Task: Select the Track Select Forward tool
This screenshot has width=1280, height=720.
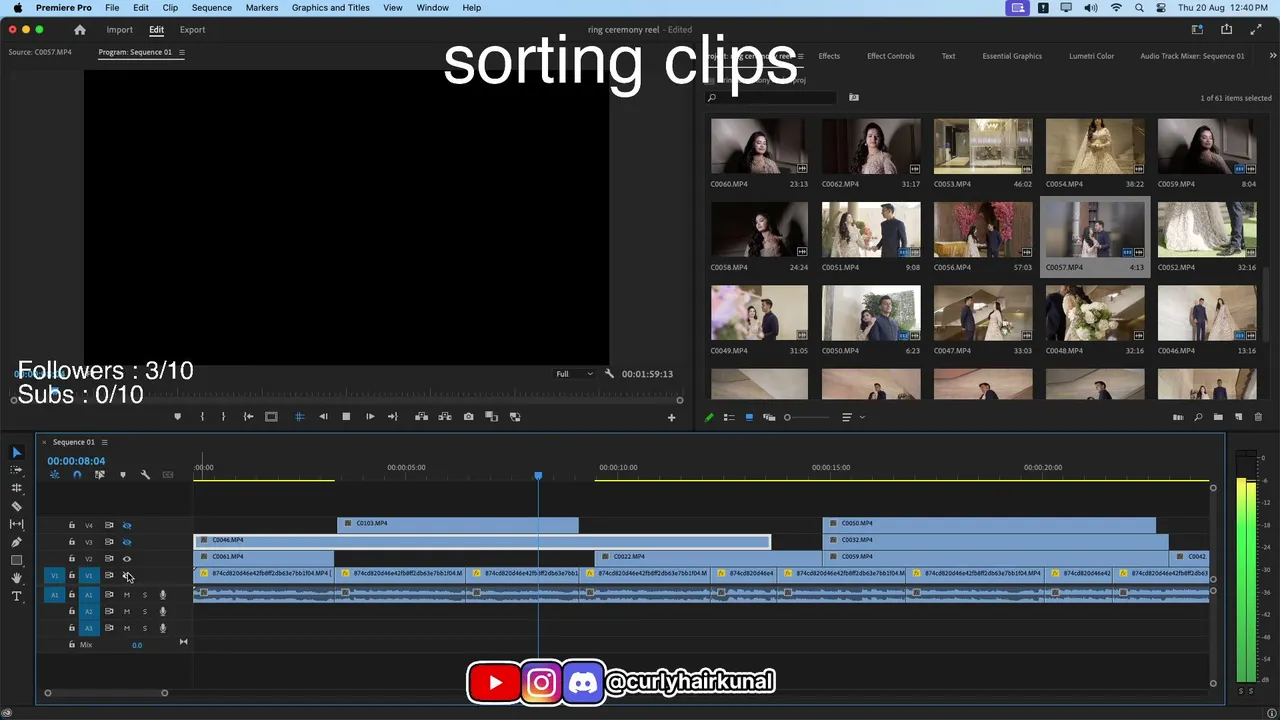Action: [16, 470]
